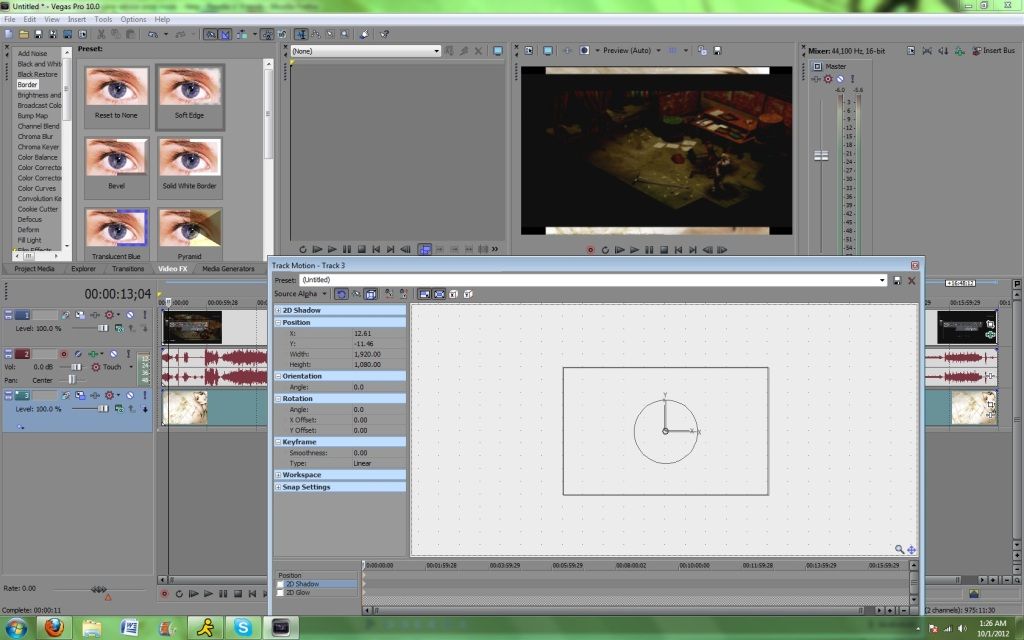Mute video track 3

tap(130, 395)
